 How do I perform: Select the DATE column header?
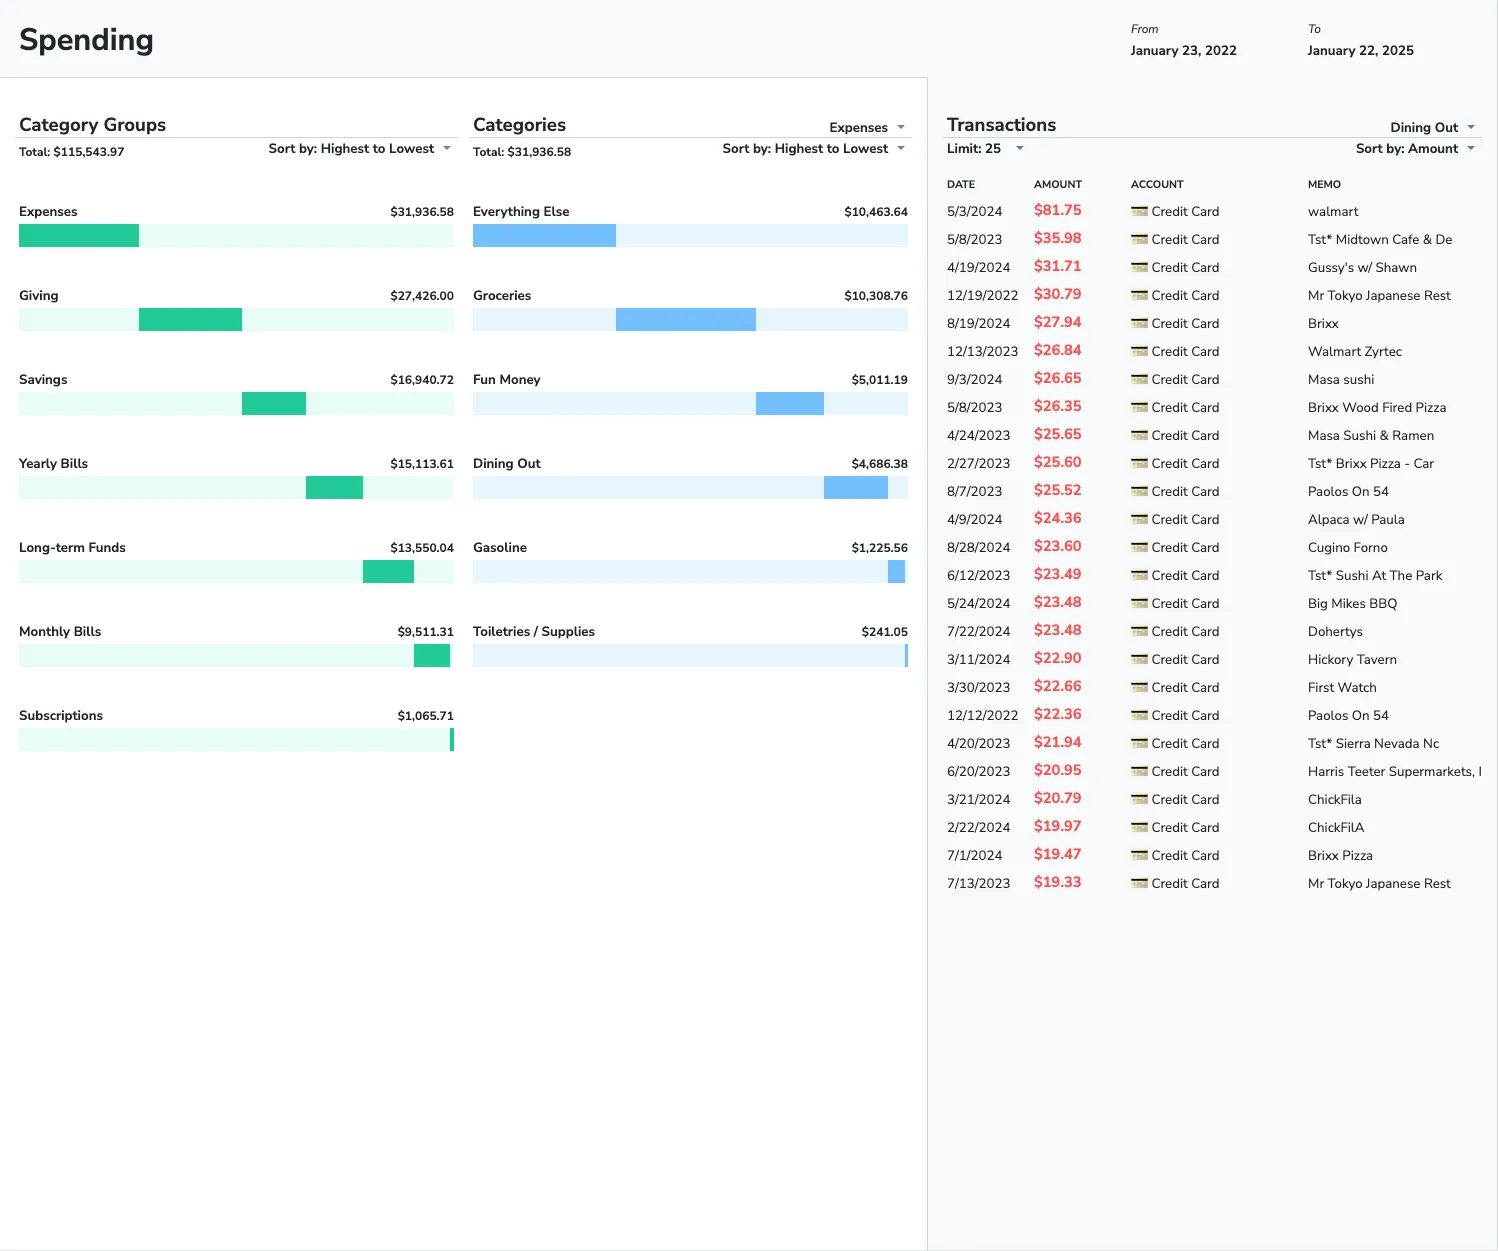click(x=962, y=184)
